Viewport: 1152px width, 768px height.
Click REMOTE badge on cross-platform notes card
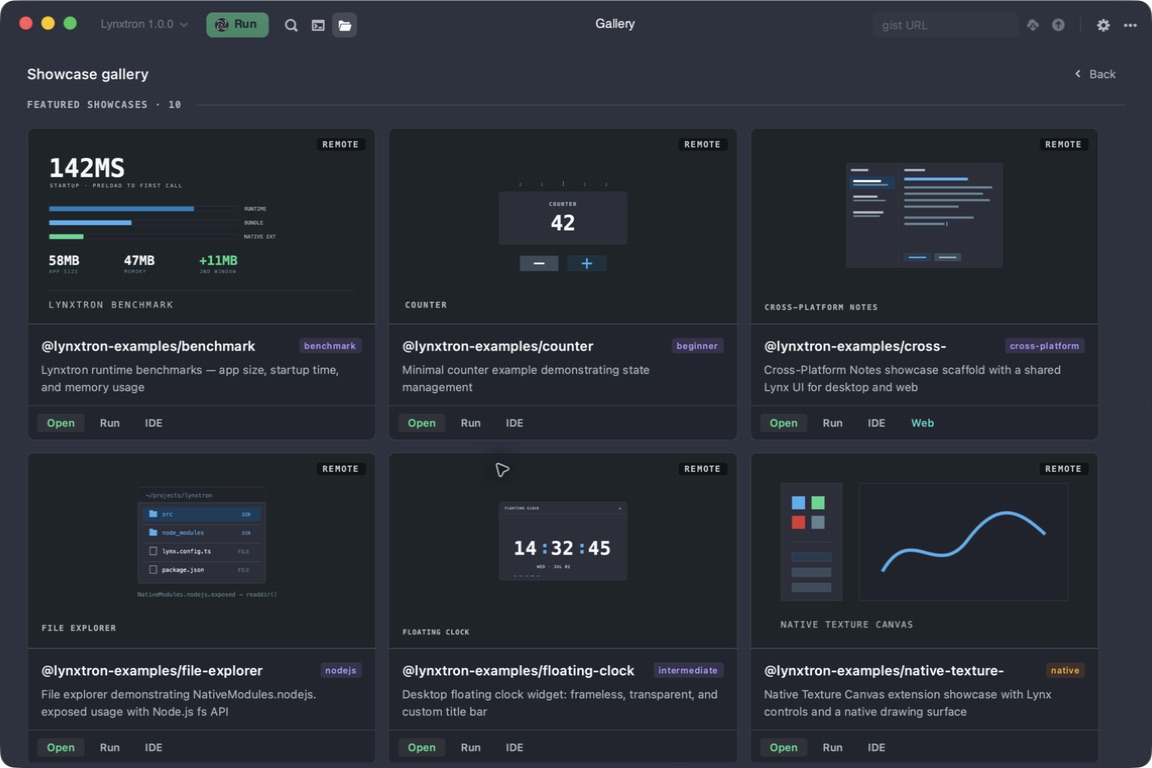tap(1063, 145)
